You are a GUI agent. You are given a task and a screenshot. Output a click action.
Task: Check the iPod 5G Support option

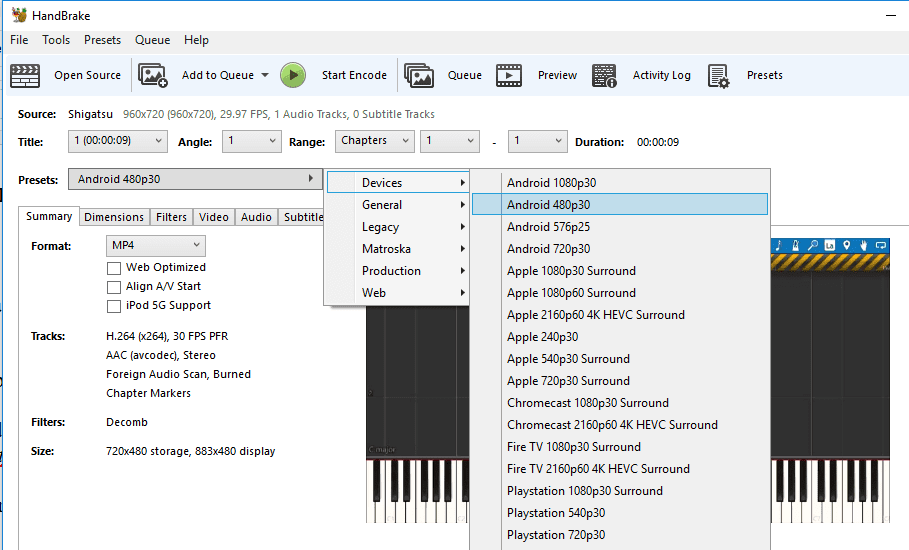[114, 306]
